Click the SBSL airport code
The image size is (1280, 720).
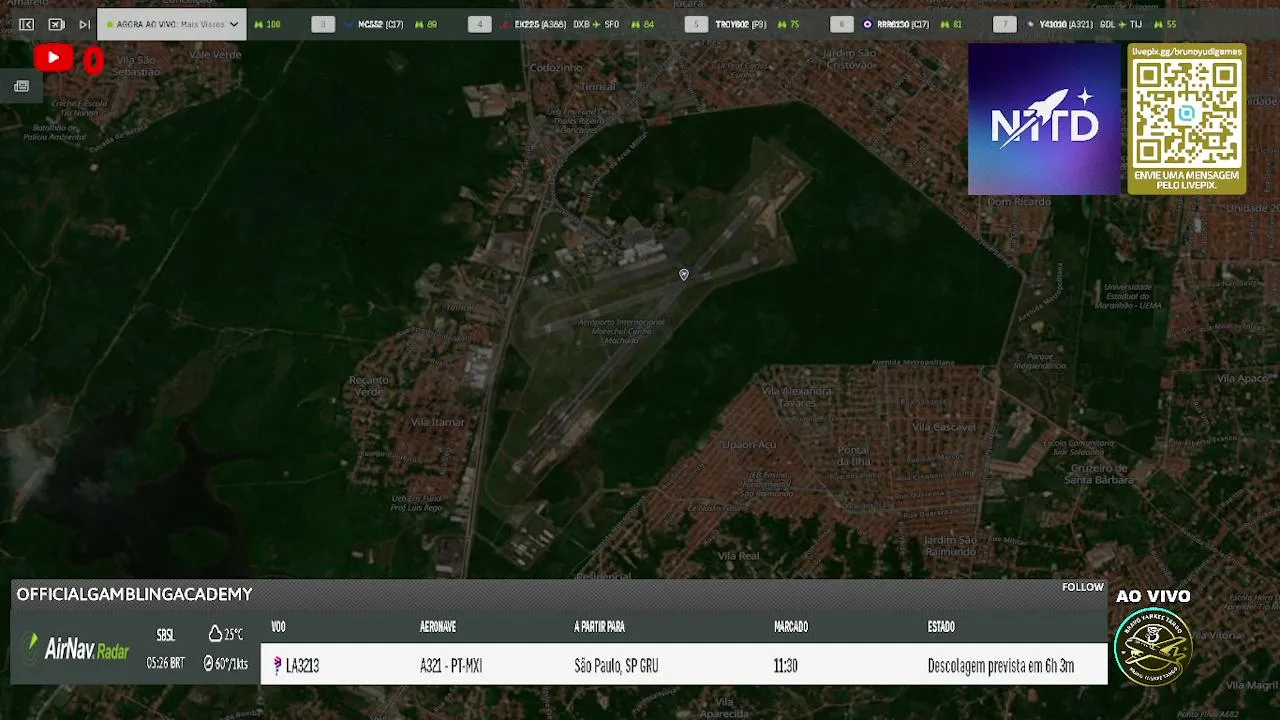click(165, 635)
